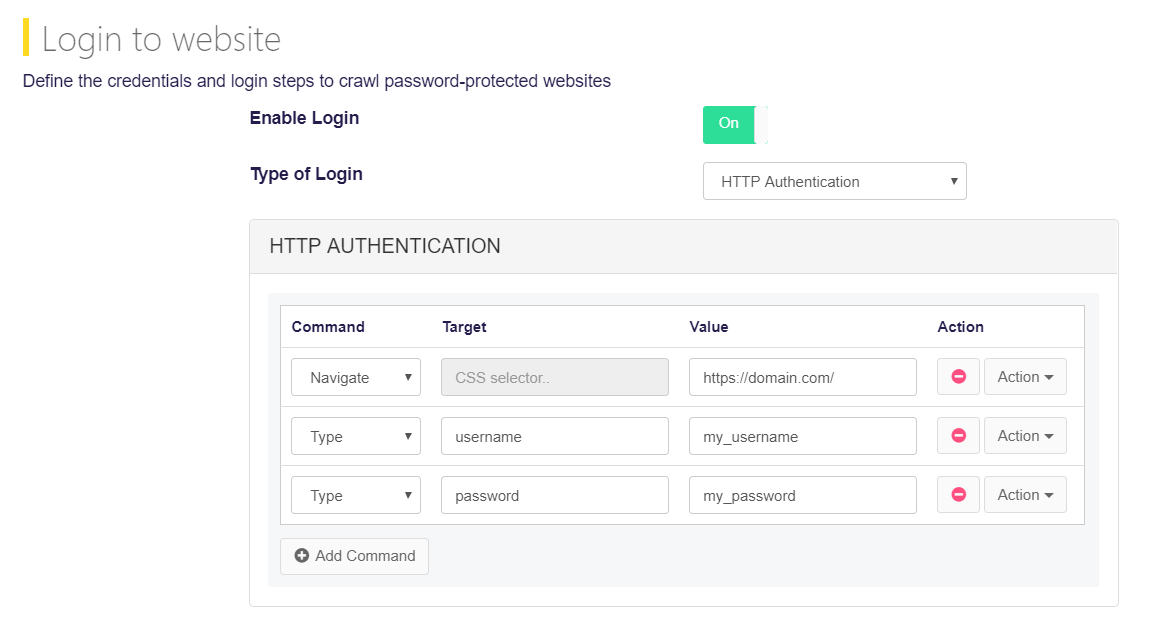The width and height of the screenshot is (1151, 620).
Task: Edit the username target field
Action: pyautogui.click(x=555, y=436)
